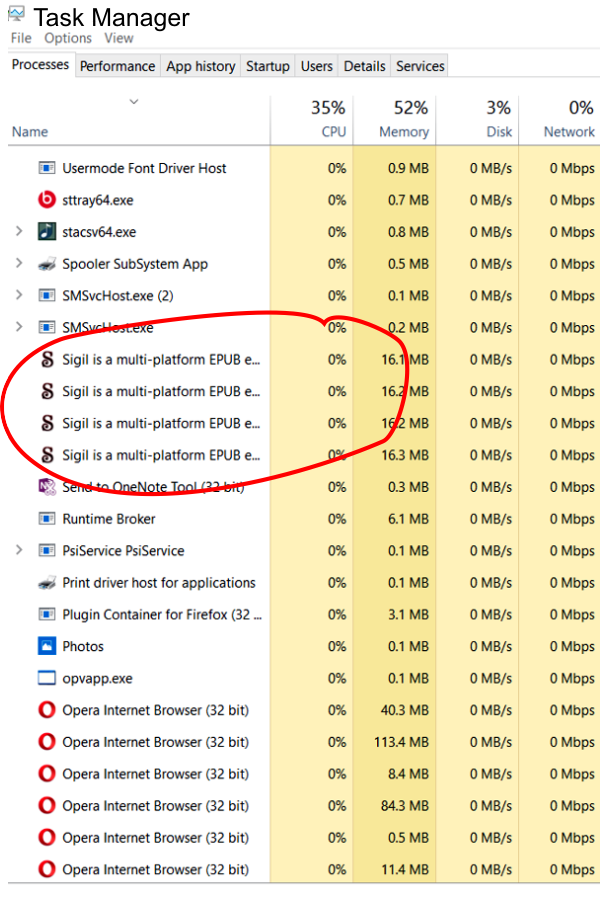This screenshot has width=600, height=899.
Task: Open the File menu
Action: pos(21,38)
